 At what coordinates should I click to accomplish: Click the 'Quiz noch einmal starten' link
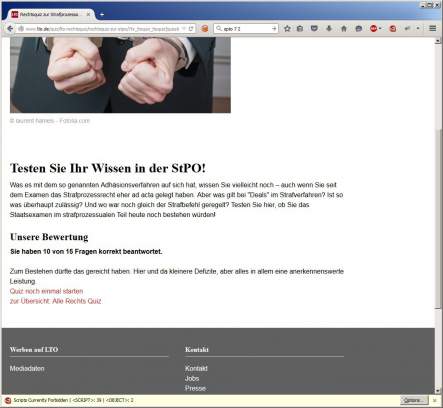46,291
